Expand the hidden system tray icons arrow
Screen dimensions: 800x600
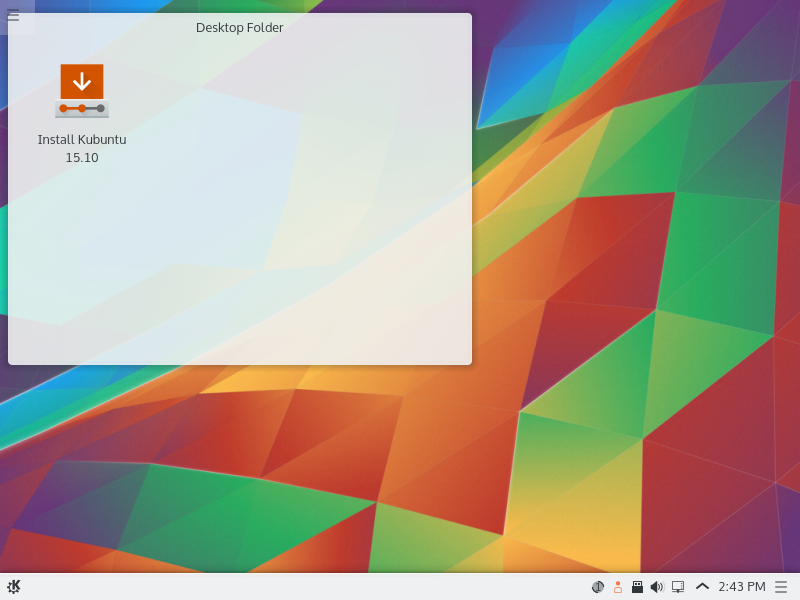[702, 587]
